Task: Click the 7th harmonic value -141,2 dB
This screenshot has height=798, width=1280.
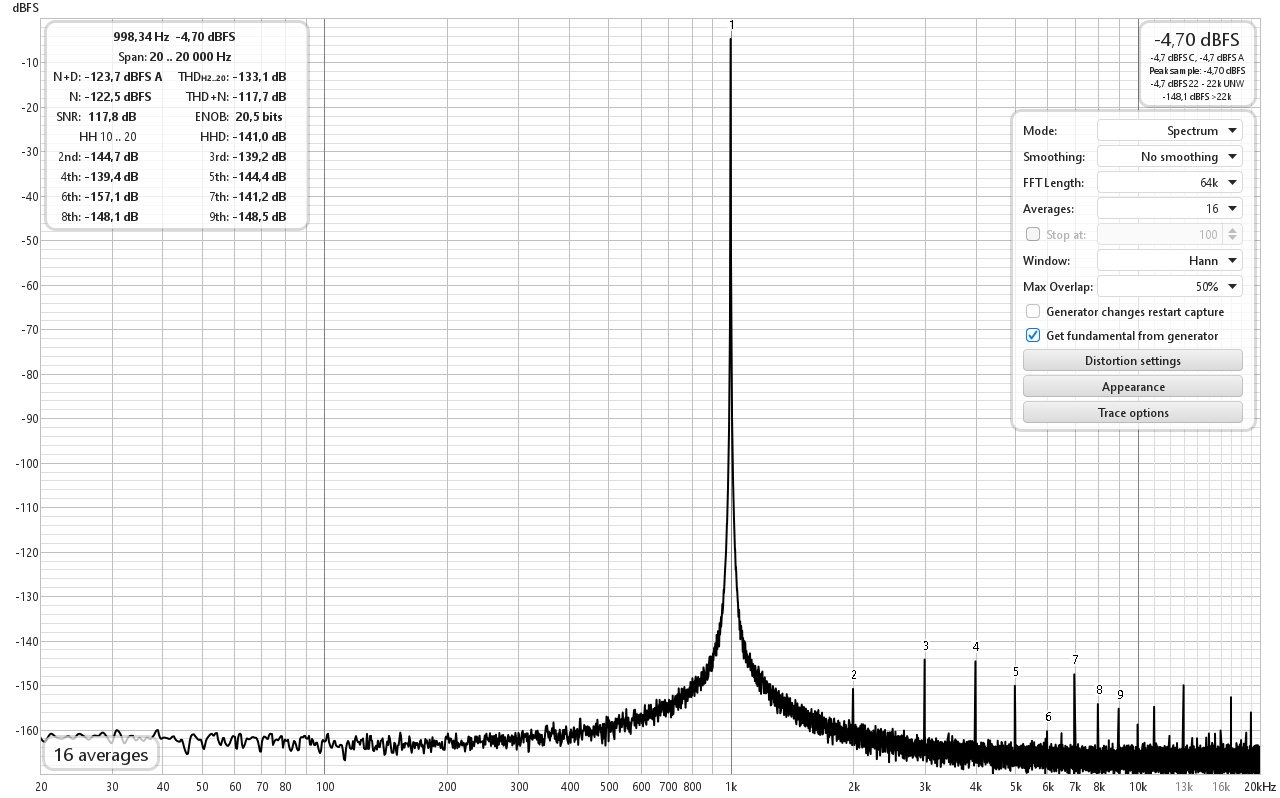Action: point(260,197)
